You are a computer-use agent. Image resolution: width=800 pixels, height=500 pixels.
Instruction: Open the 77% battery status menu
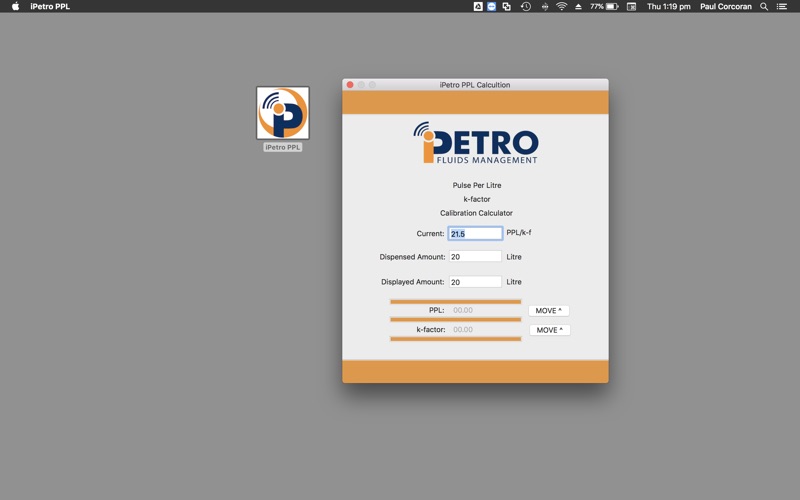605,7
